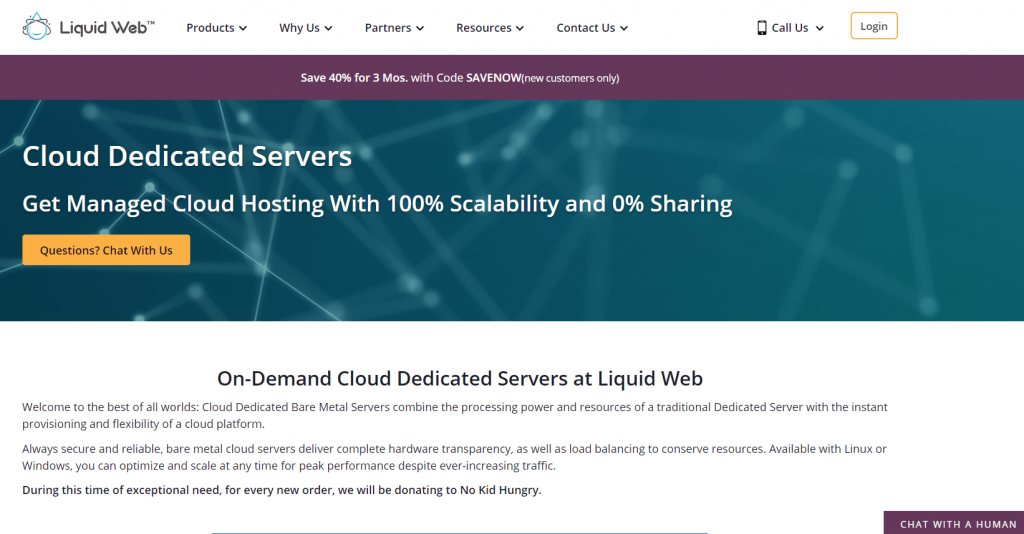Open the Why Us menu
This screenshot has height=534, width=1024.
pos(306,27)
